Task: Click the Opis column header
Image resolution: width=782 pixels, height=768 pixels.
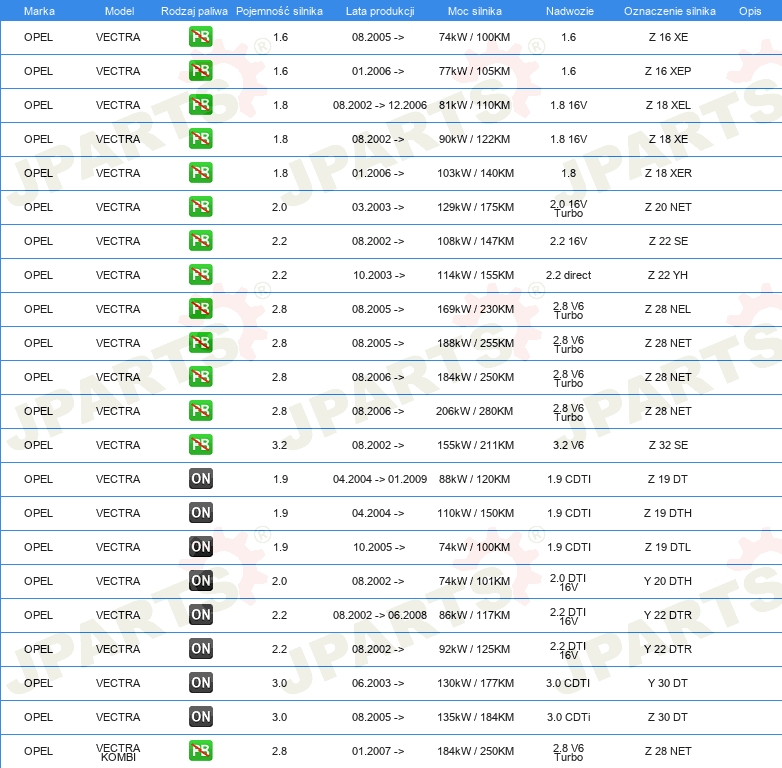Action: 750,11
